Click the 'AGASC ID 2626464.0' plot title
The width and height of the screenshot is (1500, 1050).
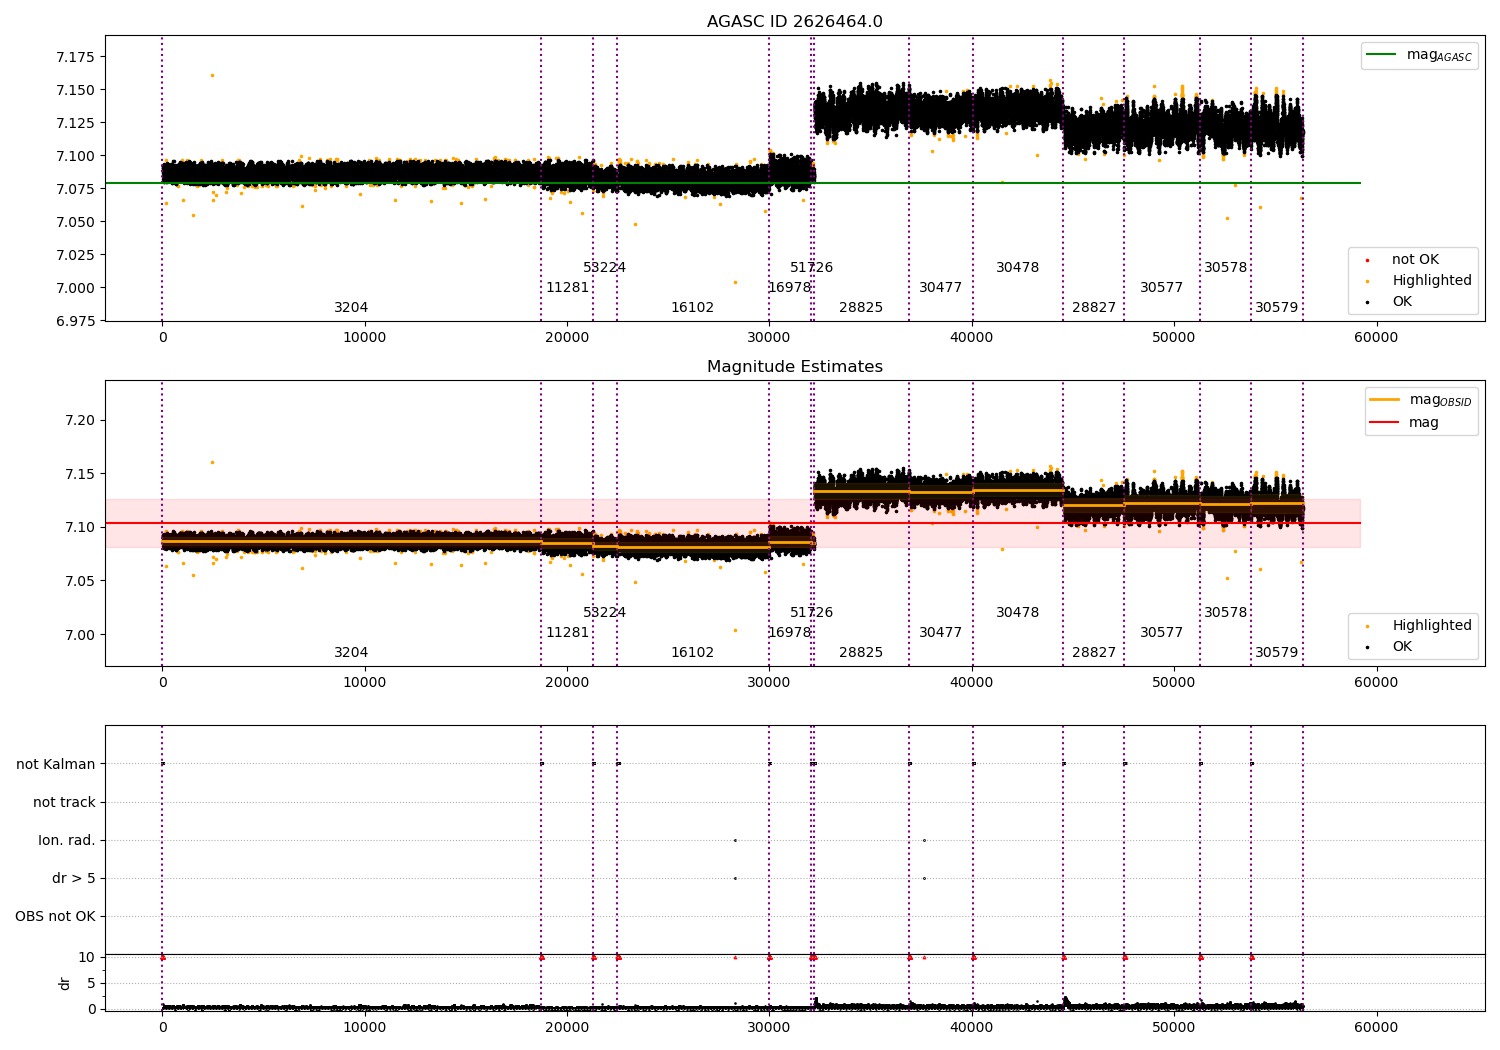pyautogui.click(x=794, y=22)
